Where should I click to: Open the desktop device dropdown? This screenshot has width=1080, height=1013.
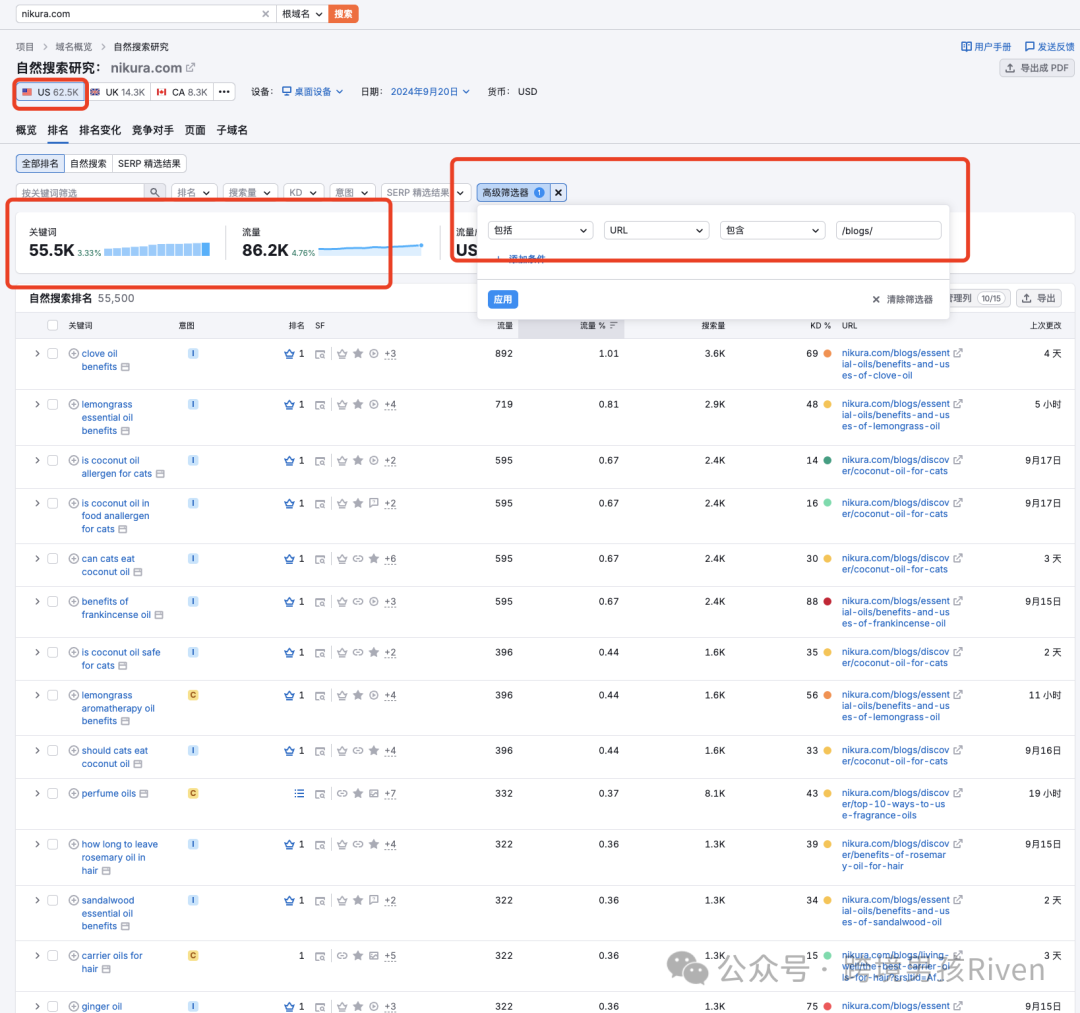[313, 92]
